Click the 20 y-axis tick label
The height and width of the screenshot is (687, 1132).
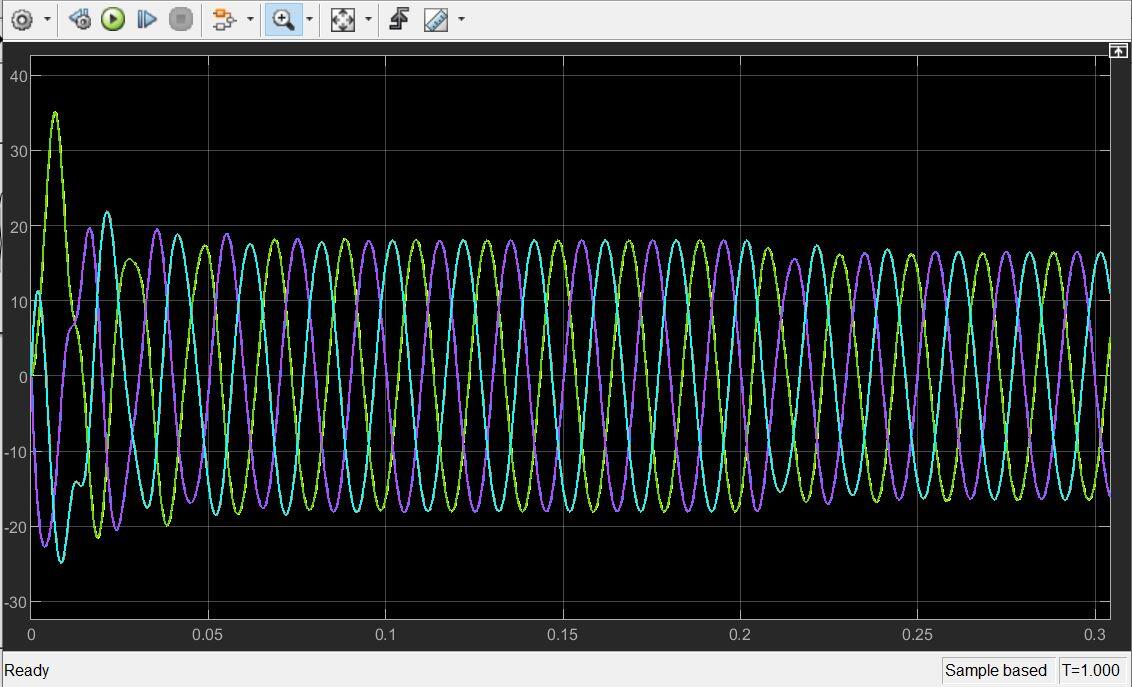pyautogui.click(x=19, y=227)
